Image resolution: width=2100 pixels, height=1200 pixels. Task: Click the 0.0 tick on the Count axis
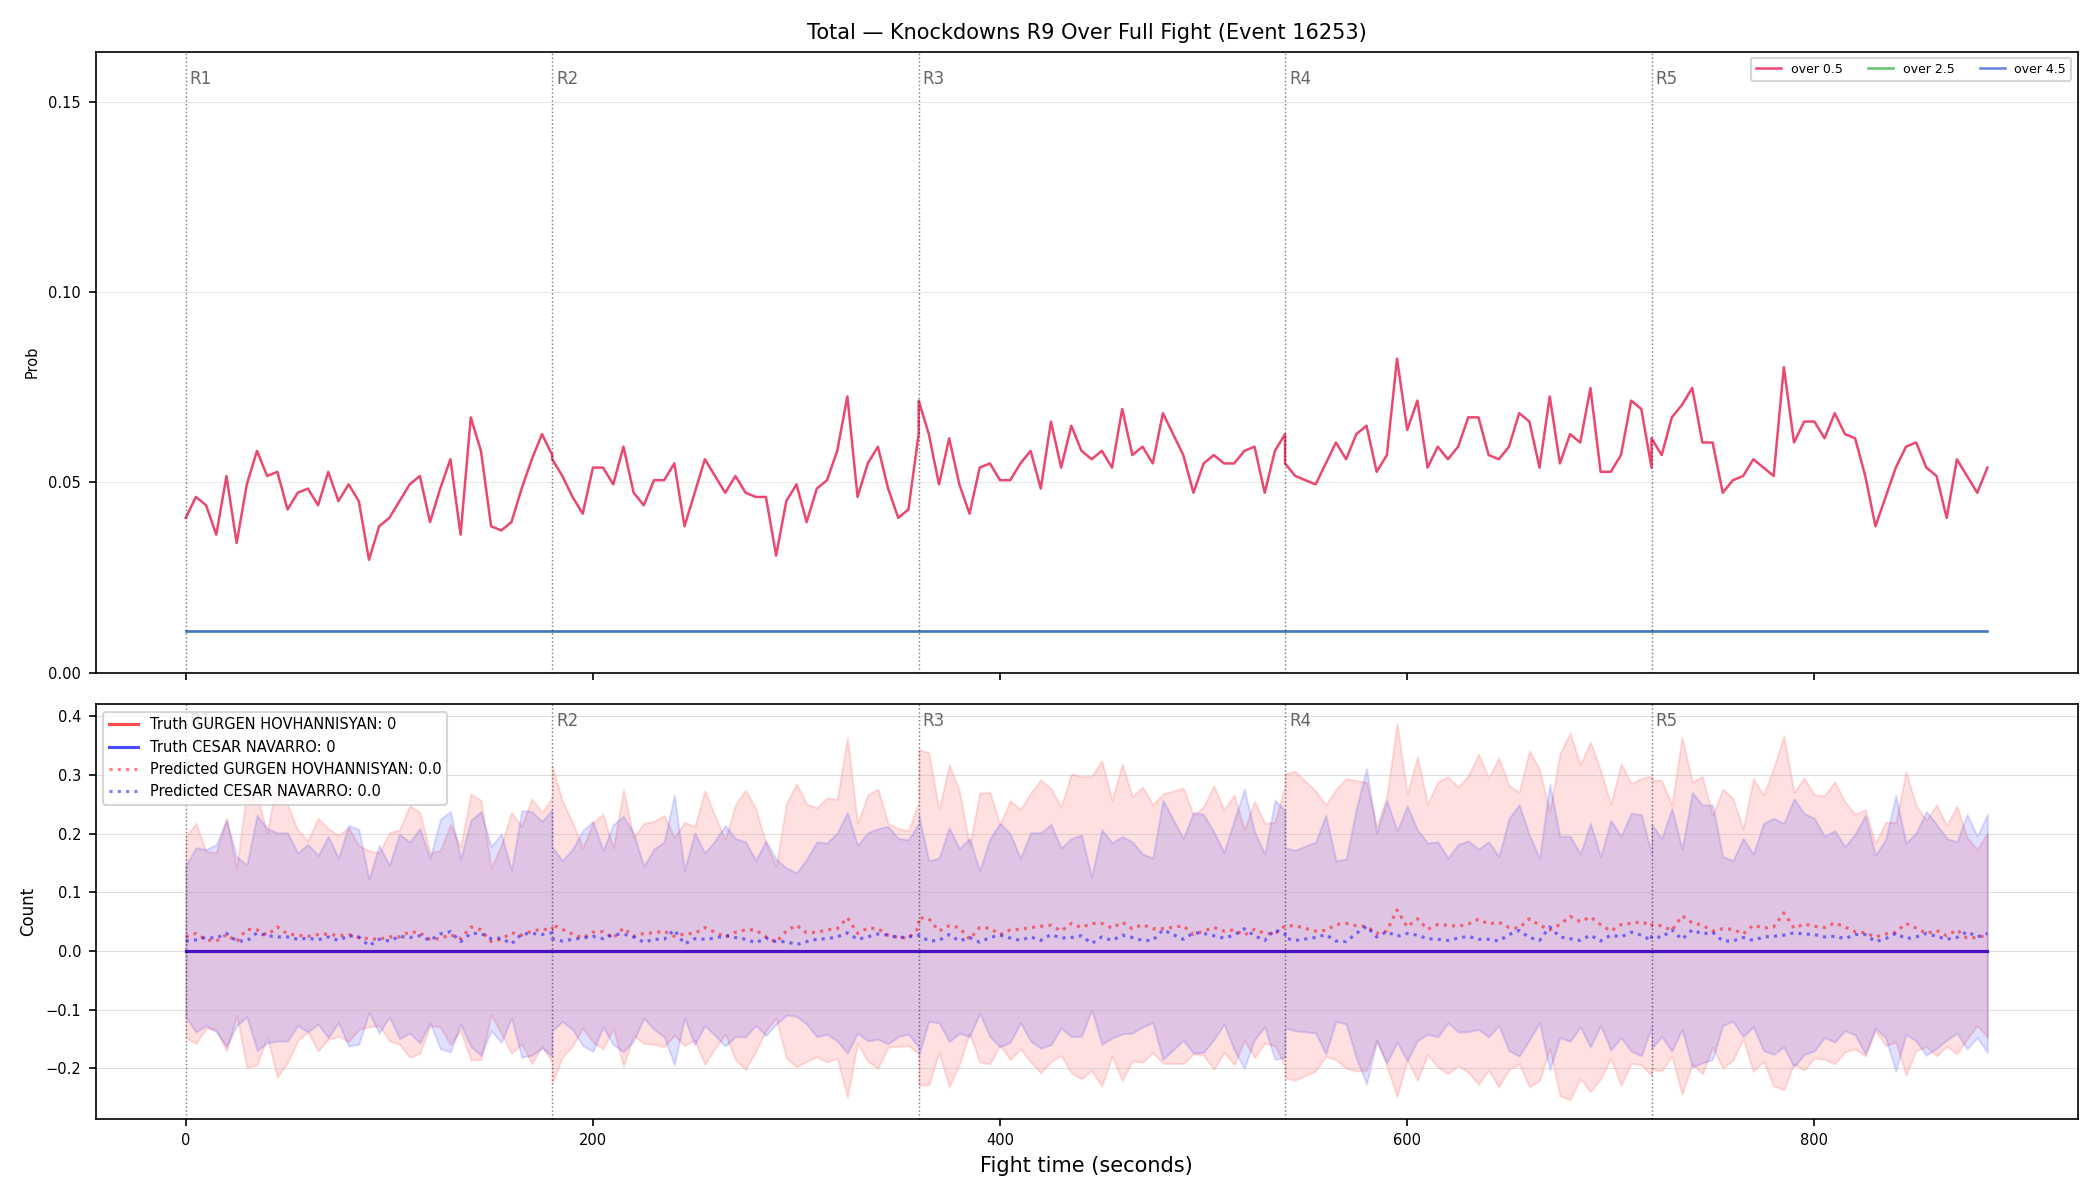70,952
